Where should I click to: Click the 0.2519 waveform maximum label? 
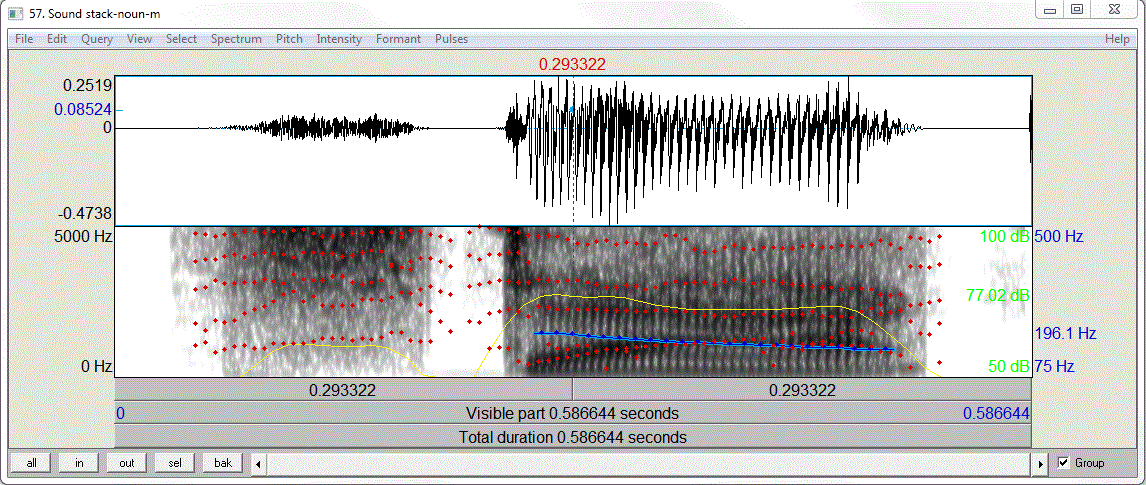(88, 85)
